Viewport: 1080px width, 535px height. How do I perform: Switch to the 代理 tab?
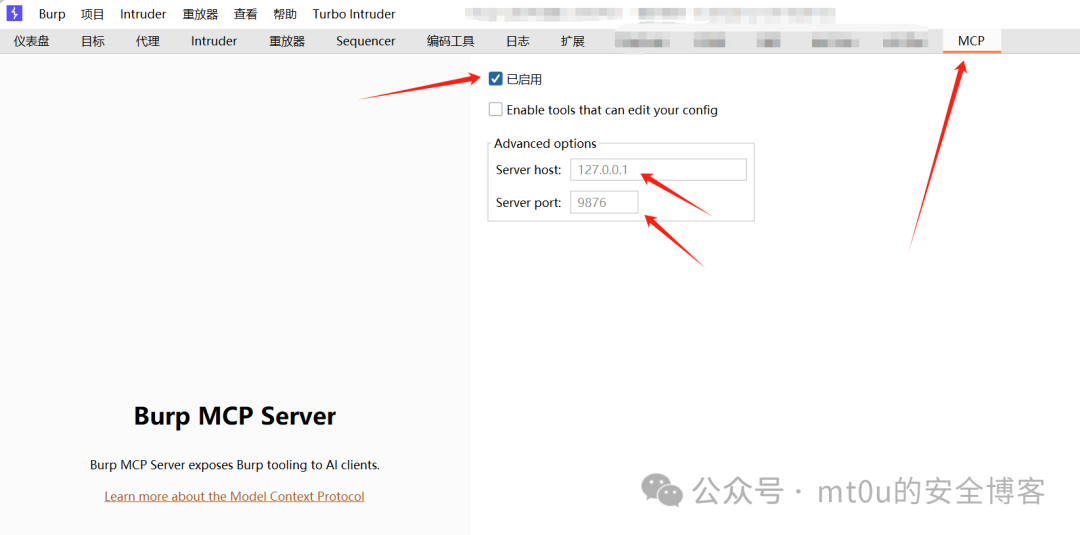(147, 41)
